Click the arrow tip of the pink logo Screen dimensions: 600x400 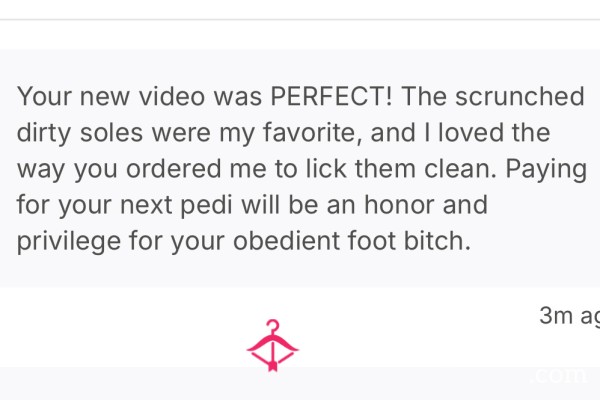coord(272,366)
